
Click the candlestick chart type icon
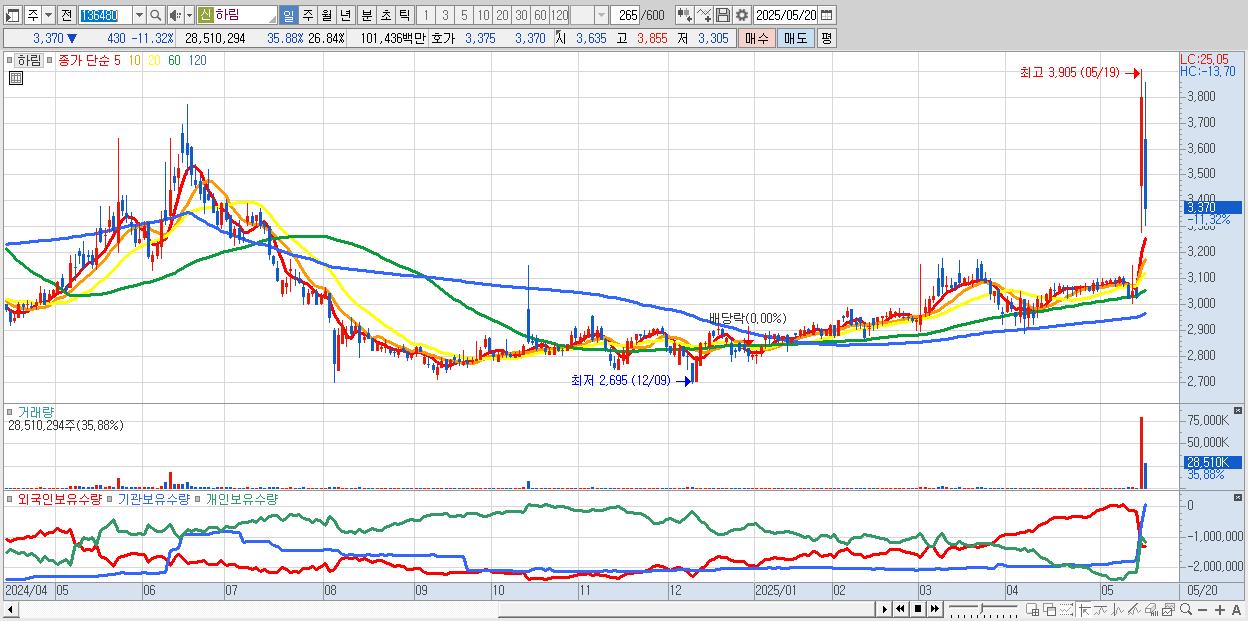(683, 15)
